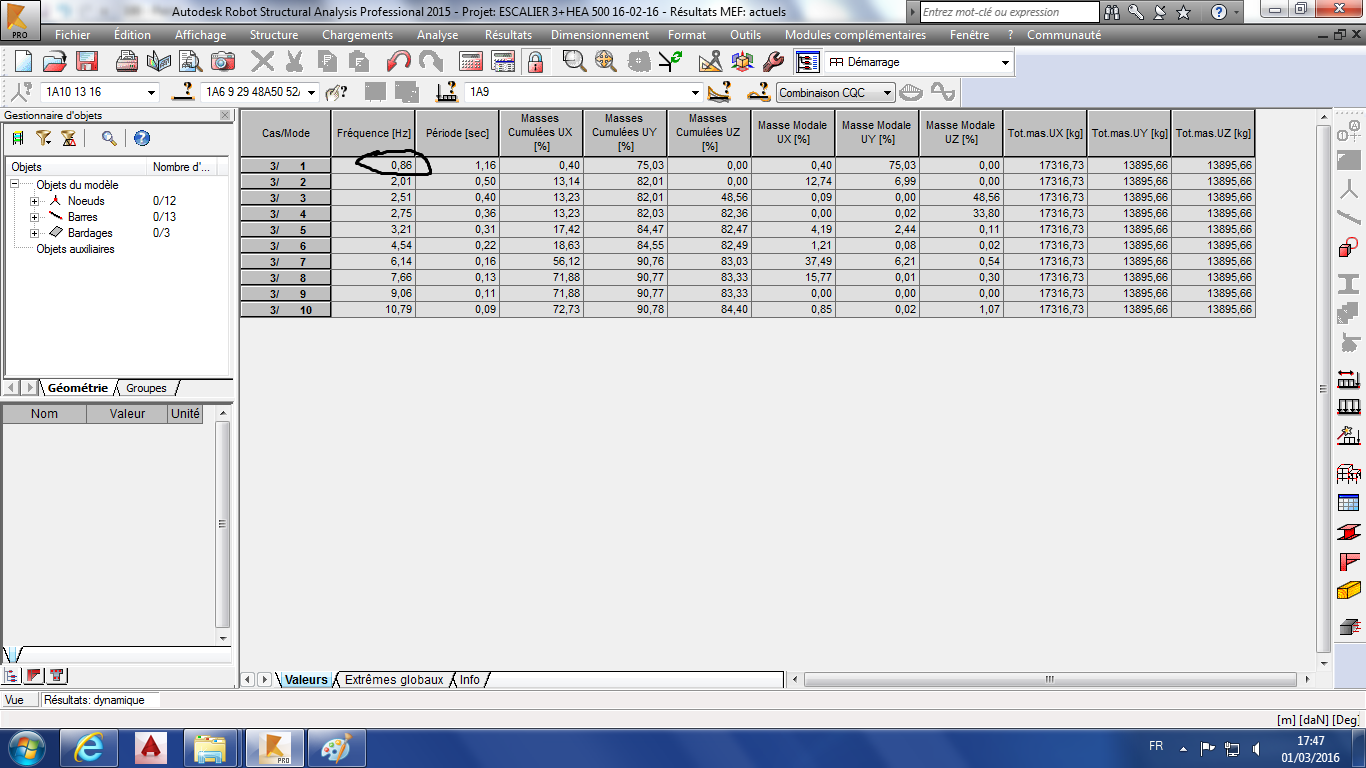Click the Fréquence [Hz] column header
The image size is (1366, 768).
coord(374,133)
